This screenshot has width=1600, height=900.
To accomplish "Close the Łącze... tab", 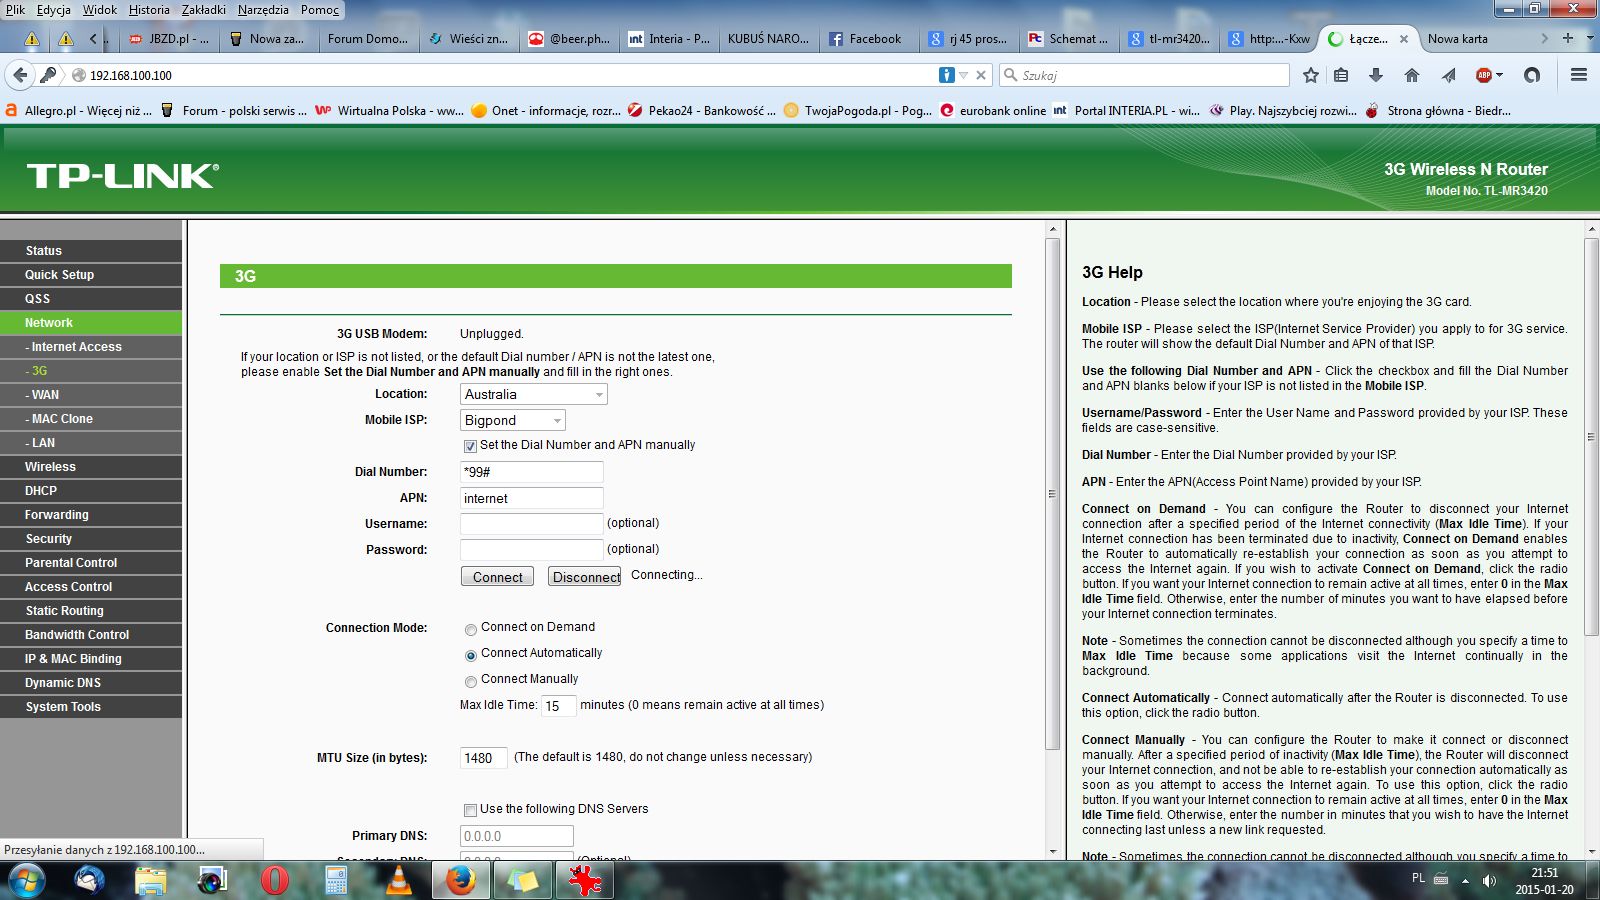I will coord(1404,39).
